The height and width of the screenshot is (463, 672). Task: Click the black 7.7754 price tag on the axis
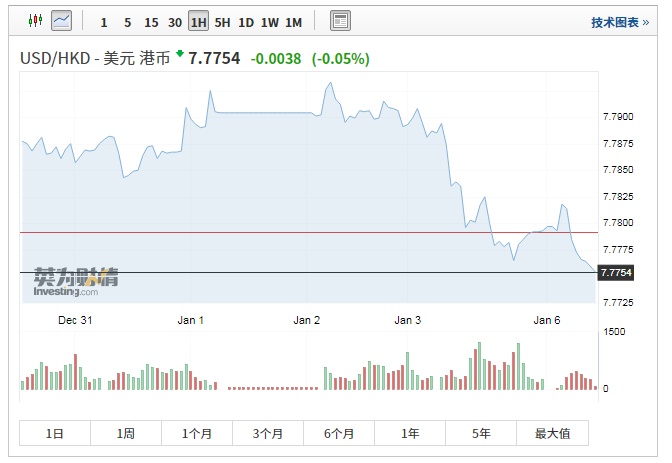616,273
